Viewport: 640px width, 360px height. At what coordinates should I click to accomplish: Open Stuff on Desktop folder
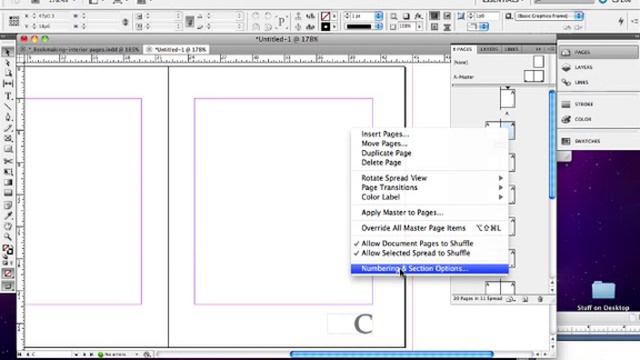pyautogui.click(x=603, y=296)
